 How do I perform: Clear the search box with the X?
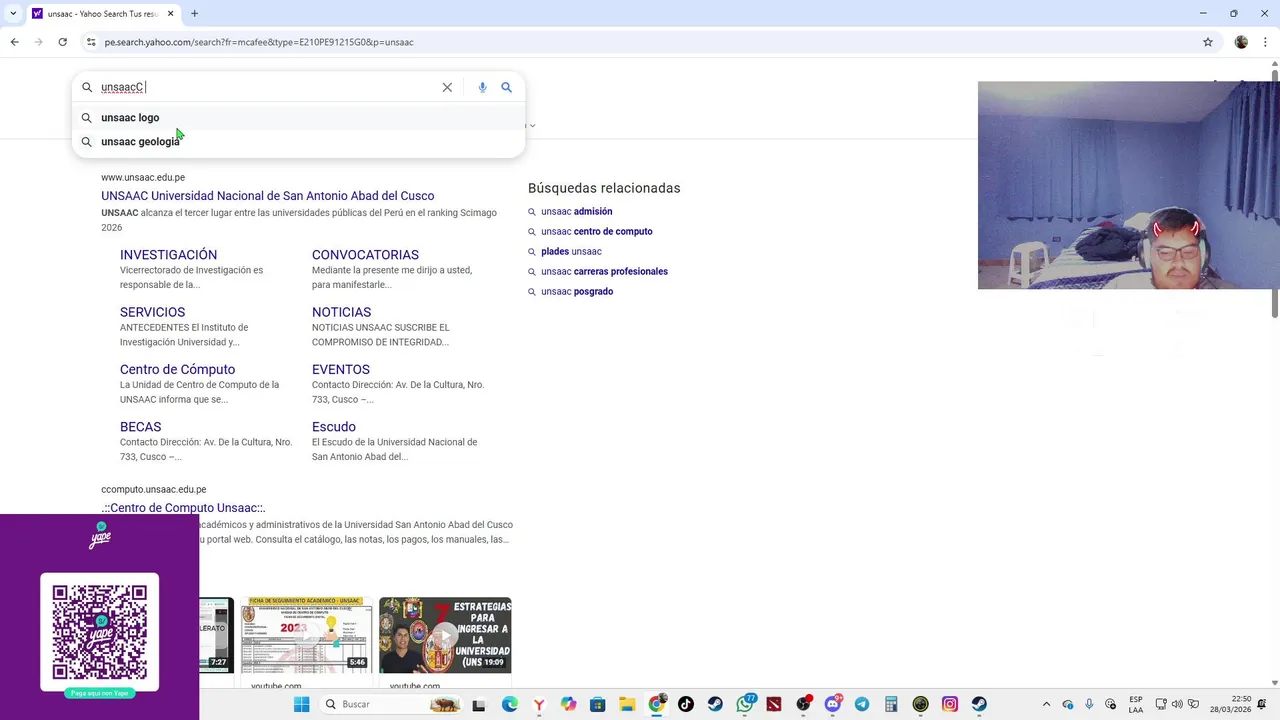point(447,87)
